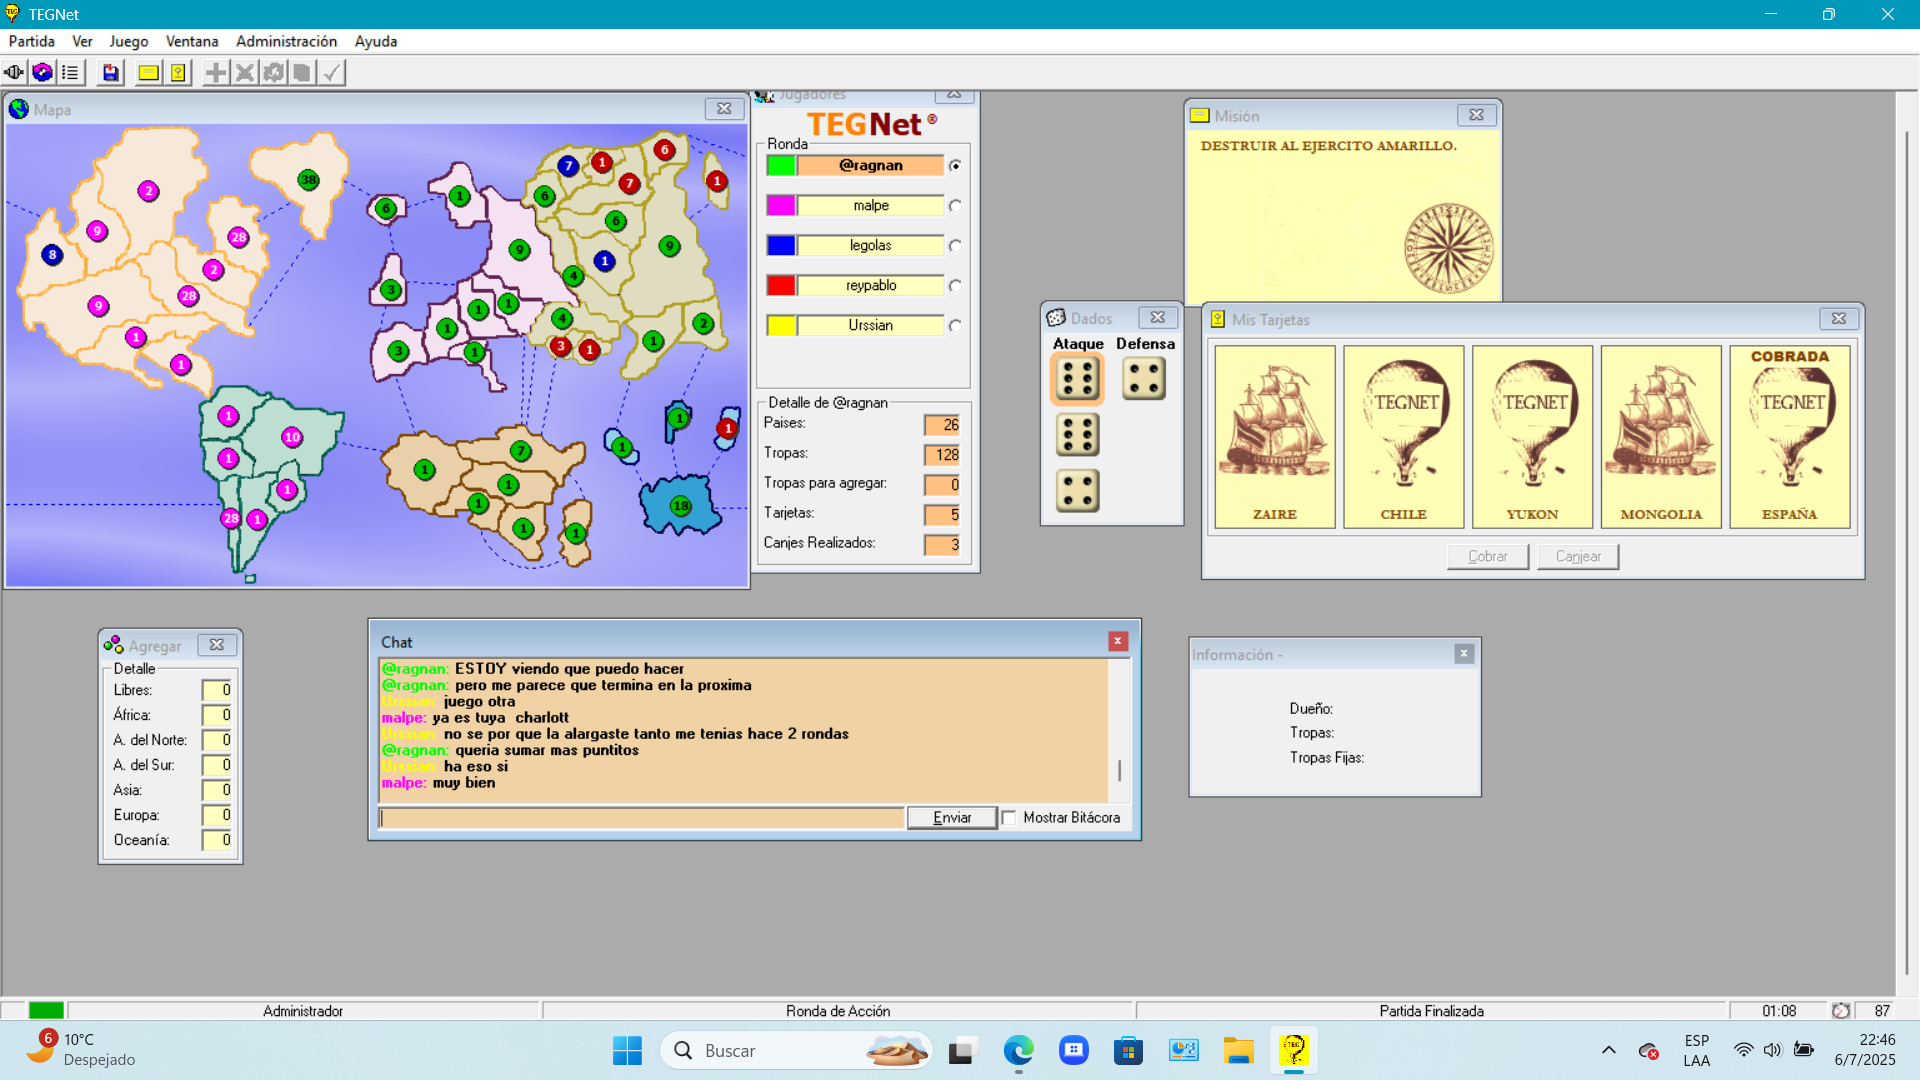Select the reypablo radio button
Viewport: 1920px width, 1080px height.
click(955, 286)
